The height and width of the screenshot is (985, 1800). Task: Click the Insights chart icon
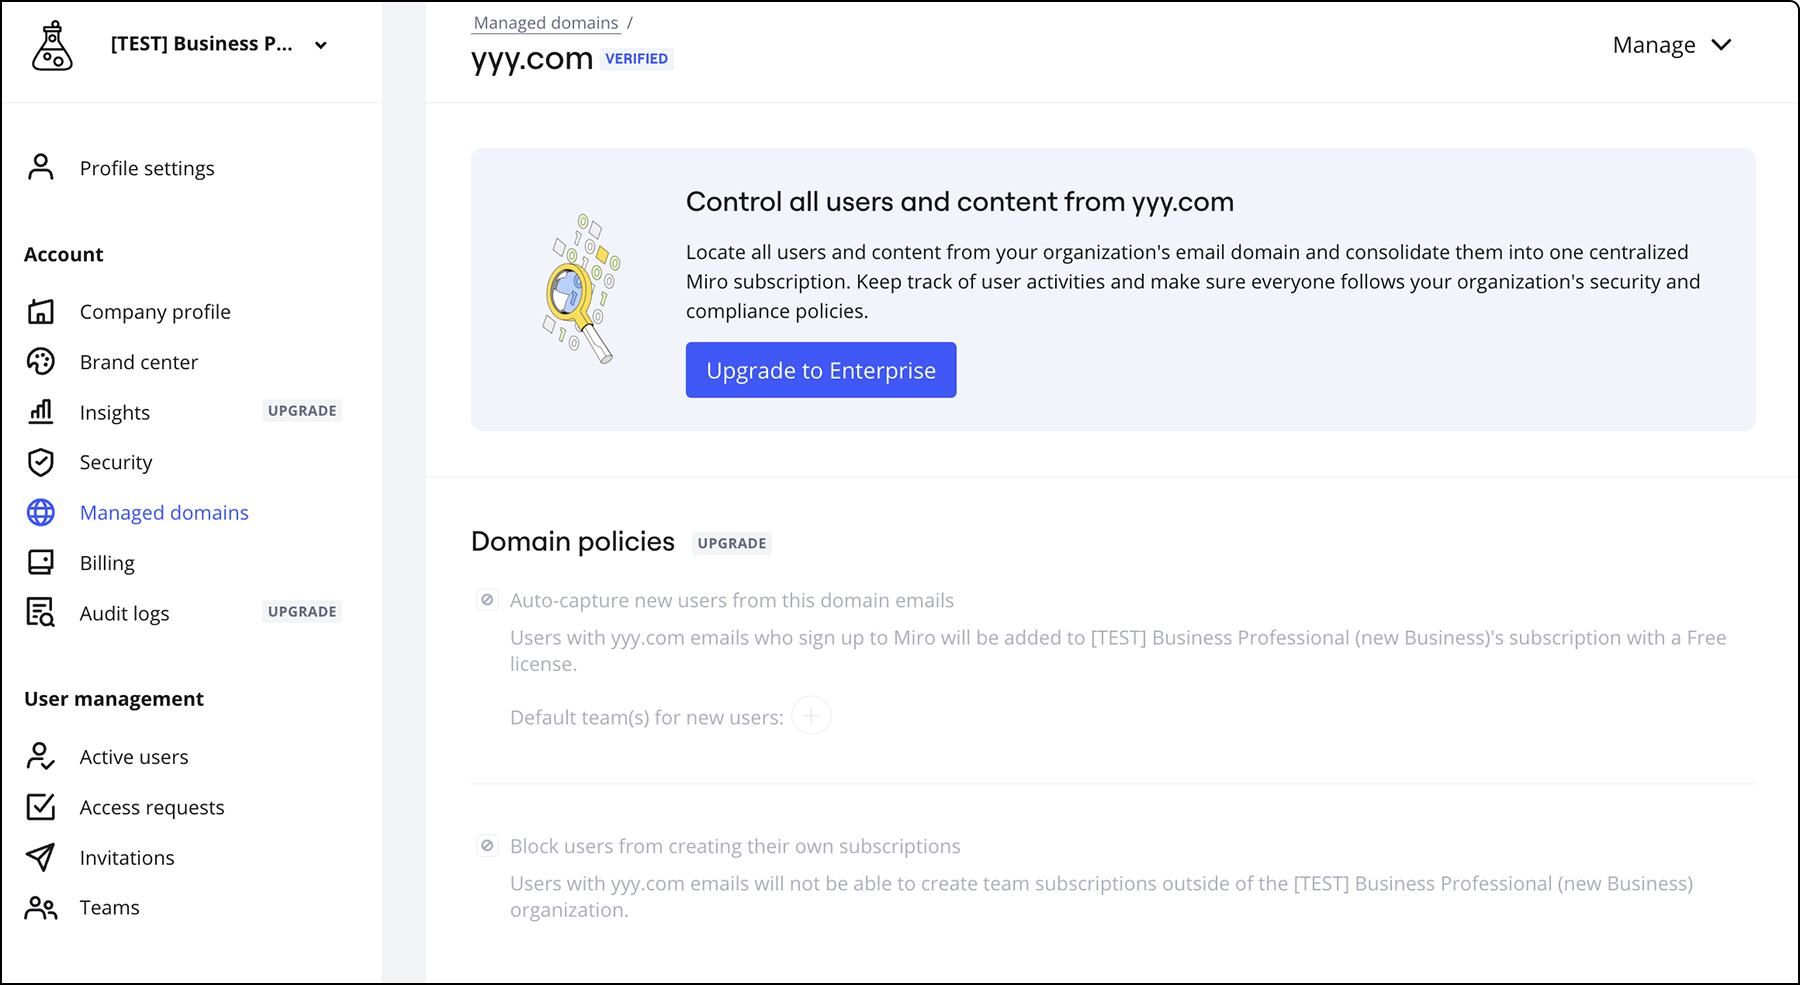click(40, 411)
